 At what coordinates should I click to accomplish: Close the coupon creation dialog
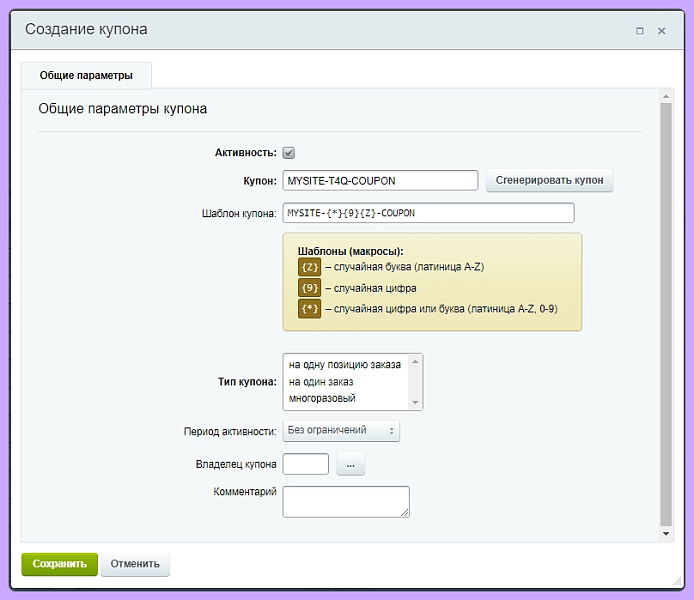point(661,31)
